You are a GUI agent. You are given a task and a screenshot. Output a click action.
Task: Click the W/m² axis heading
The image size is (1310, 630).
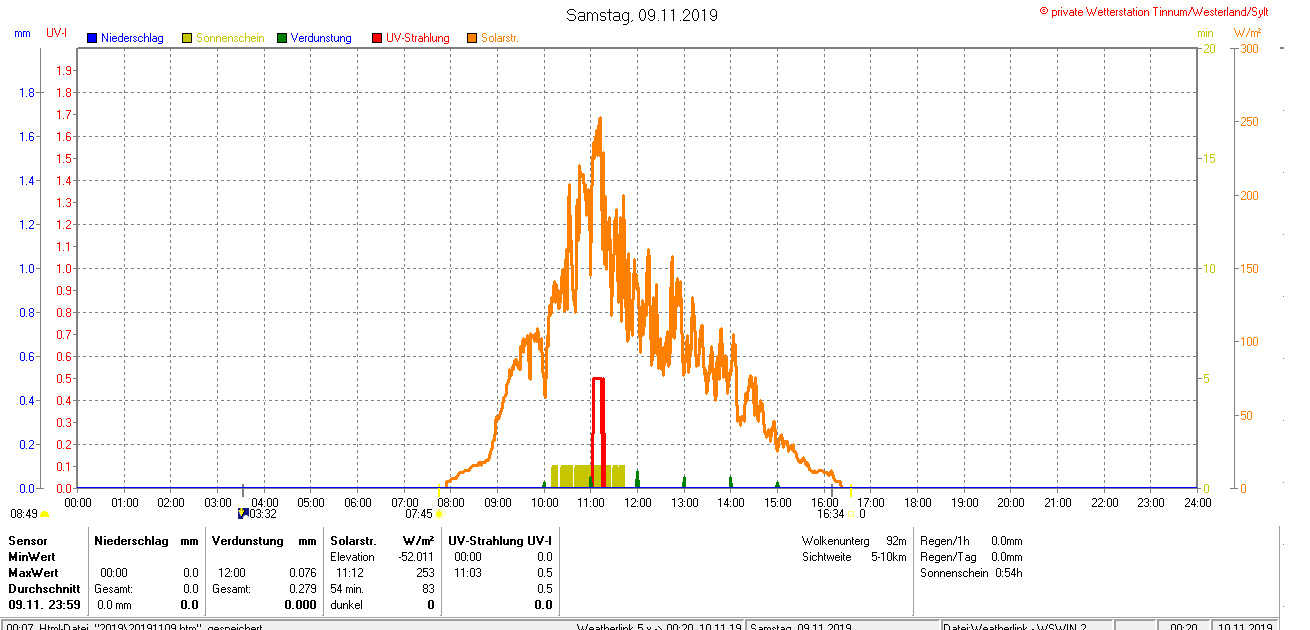[x=1250, y=33]
